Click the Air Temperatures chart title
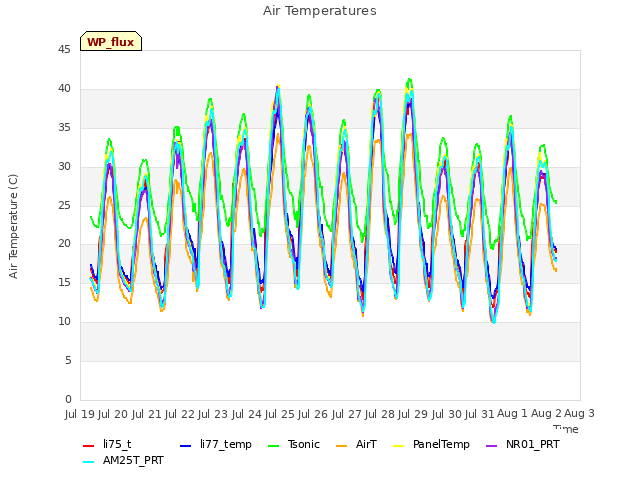This screenshot has height=480, width=640. pyautogui.click(x=320, y=11)
